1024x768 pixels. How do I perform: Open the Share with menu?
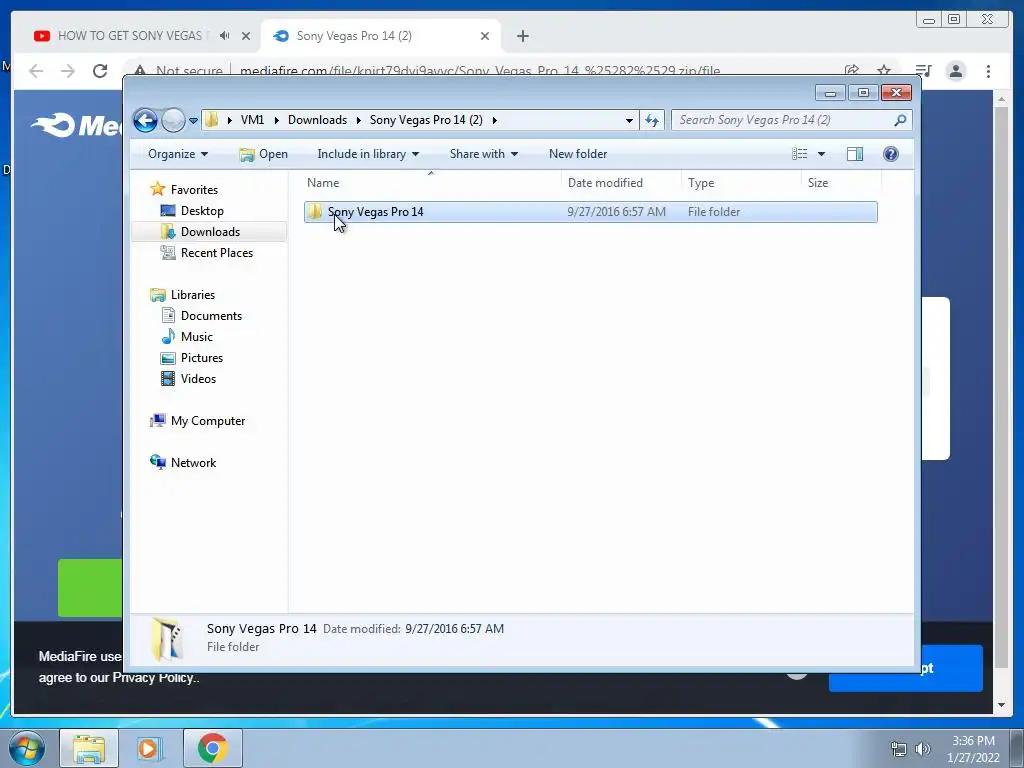(483, 154)
